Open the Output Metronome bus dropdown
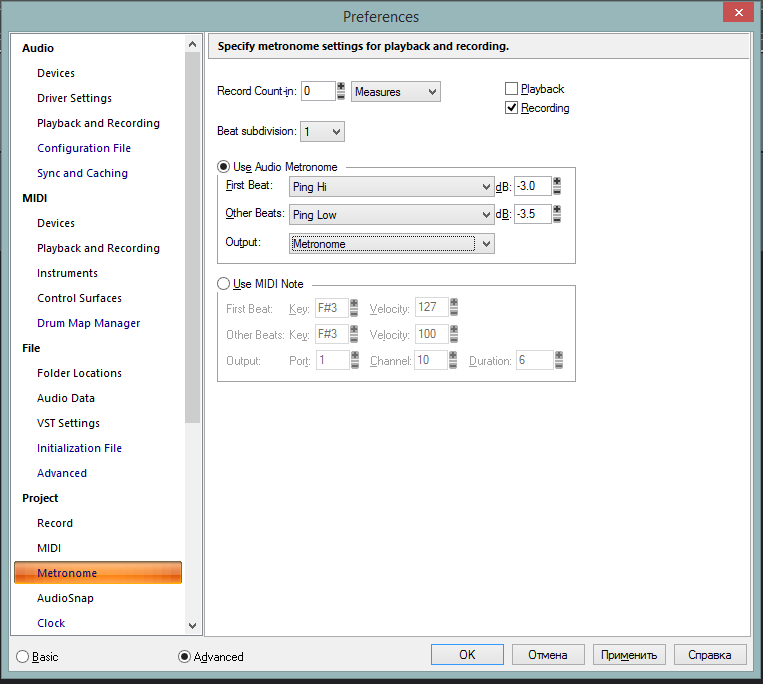 [391, 244]
